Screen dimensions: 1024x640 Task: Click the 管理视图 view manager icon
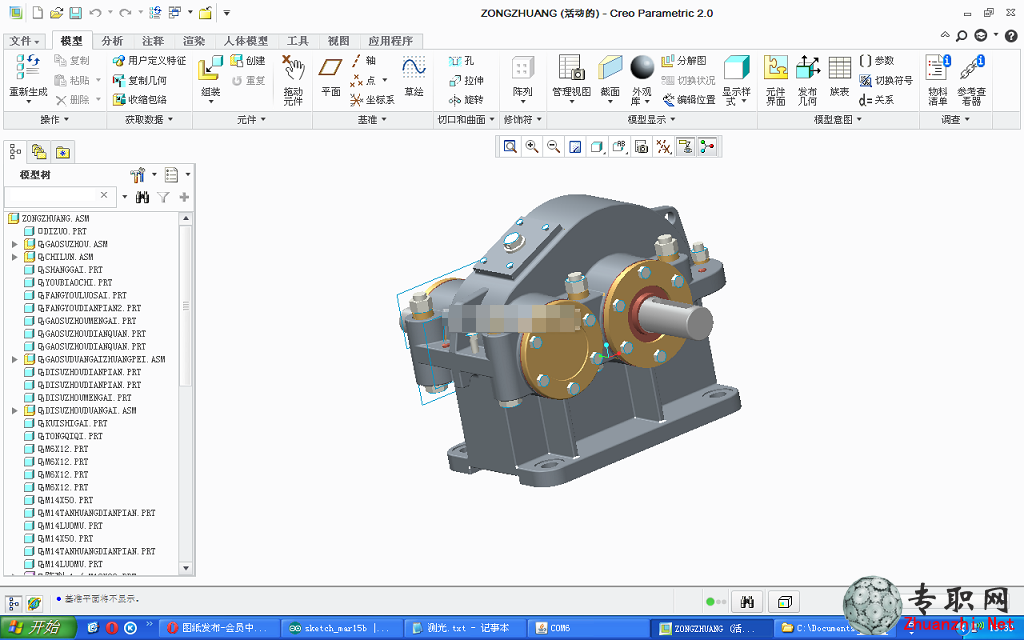[571, 77]
